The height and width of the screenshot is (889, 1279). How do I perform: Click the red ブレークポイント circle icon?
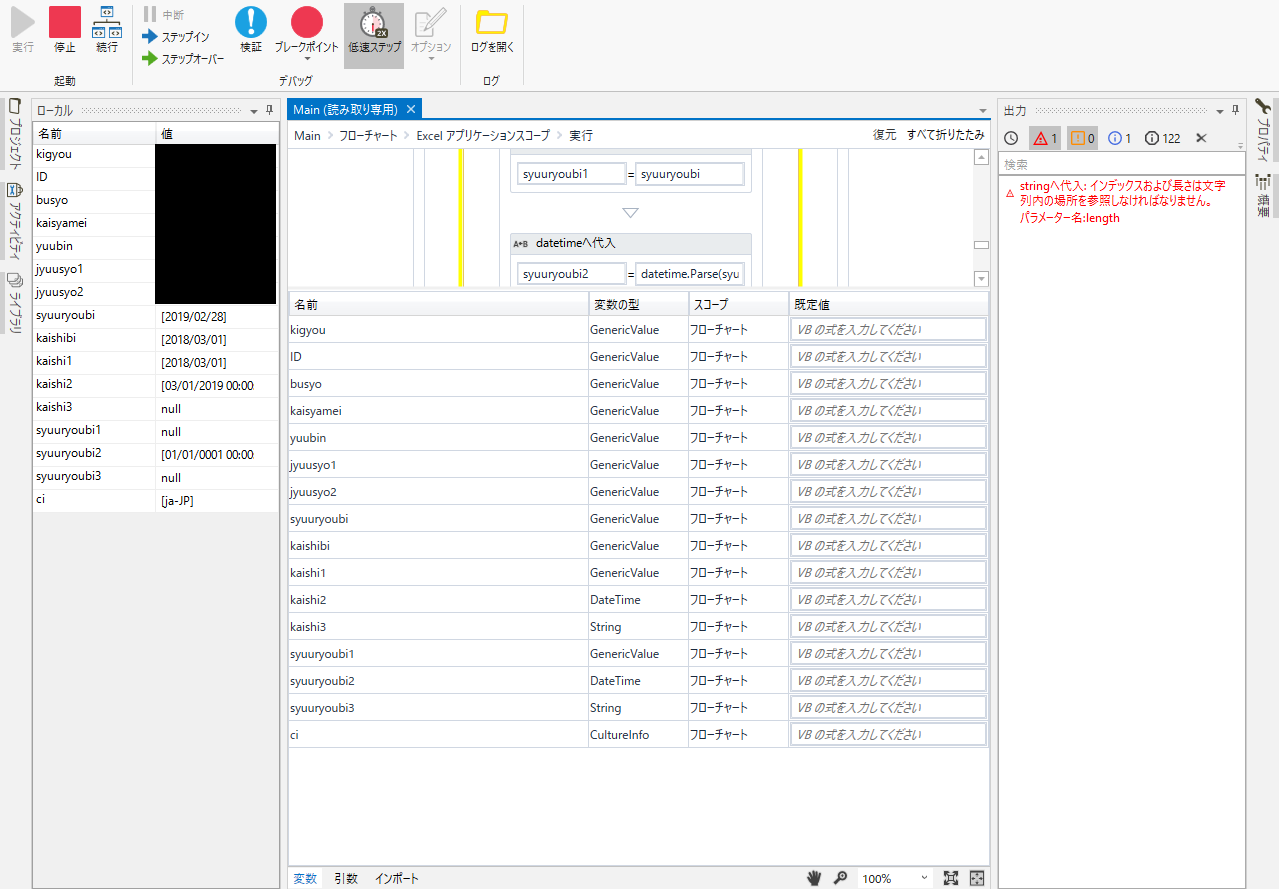click(x=307, y=22)
